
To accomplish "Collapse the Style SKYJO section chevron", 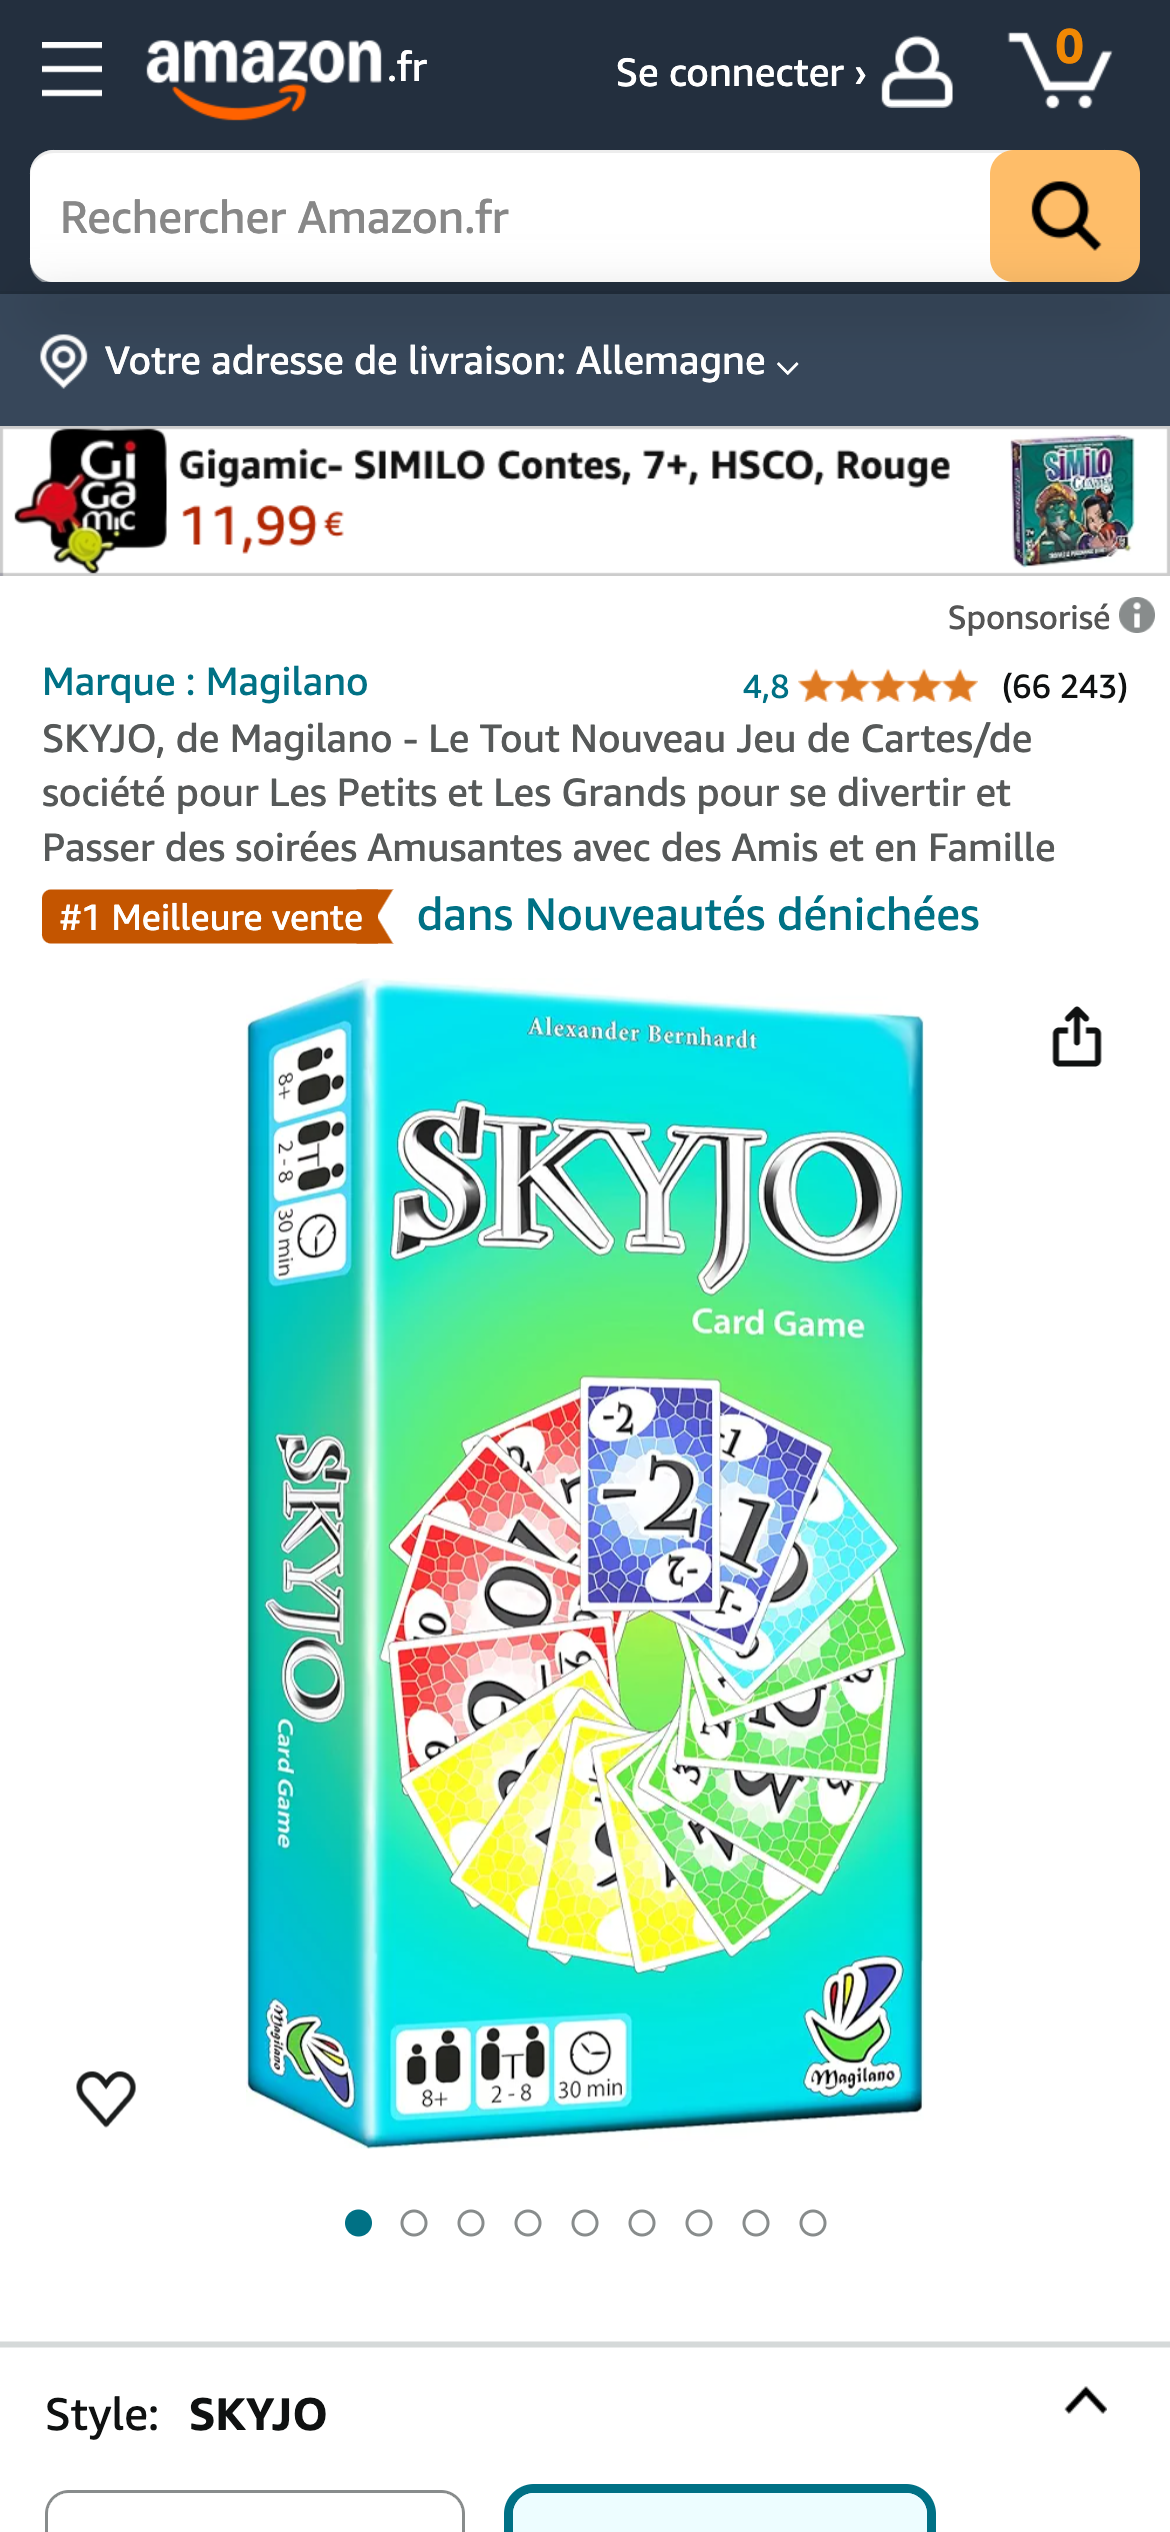I will [1086, 2400].
